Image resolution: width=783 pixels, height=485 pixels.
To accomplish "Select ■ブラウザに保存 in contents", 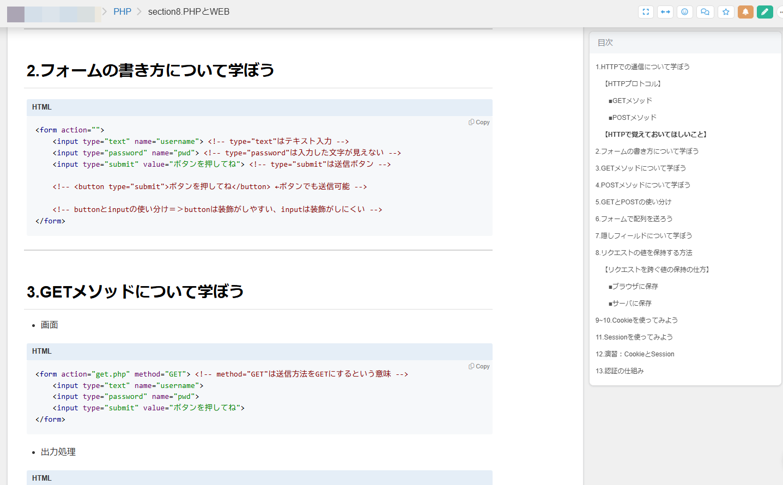I will click(x=633, y=286).
